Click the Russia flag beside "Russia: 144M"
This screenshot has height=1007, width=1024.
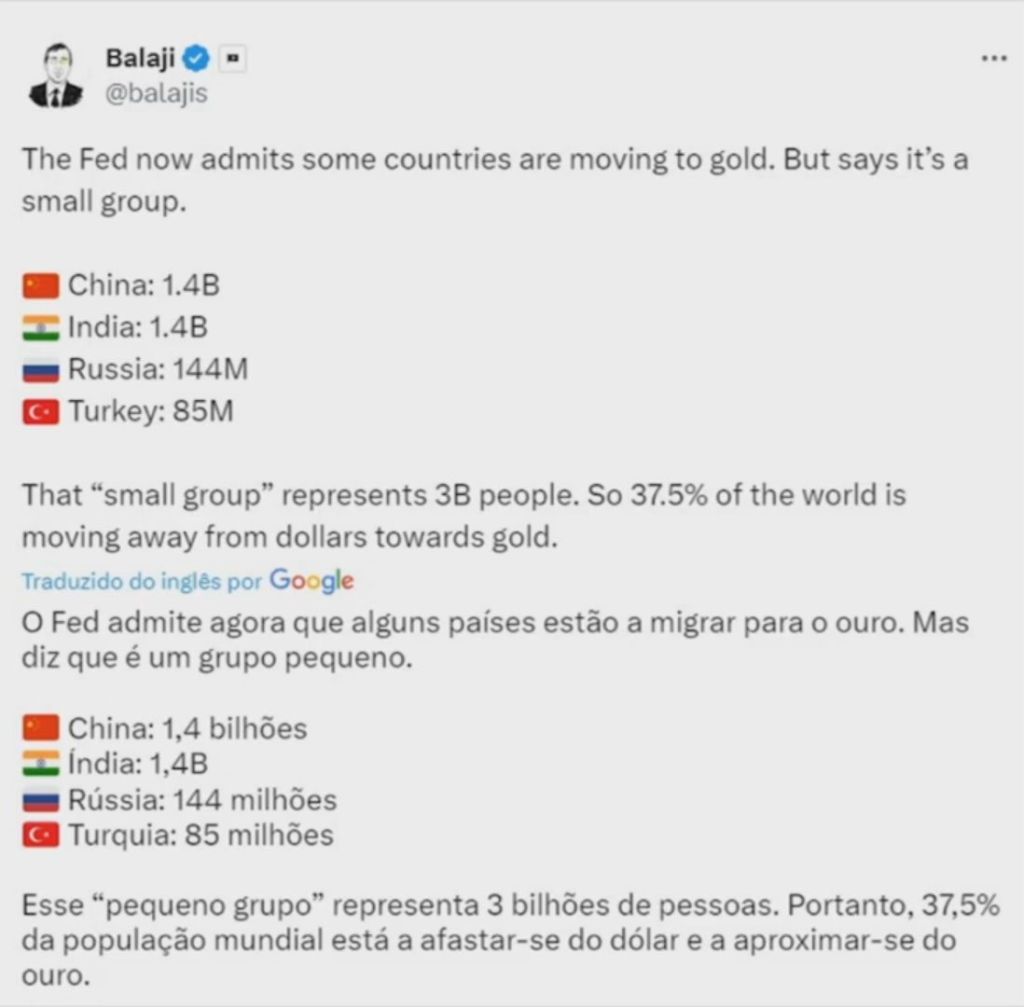click(41, 370)
